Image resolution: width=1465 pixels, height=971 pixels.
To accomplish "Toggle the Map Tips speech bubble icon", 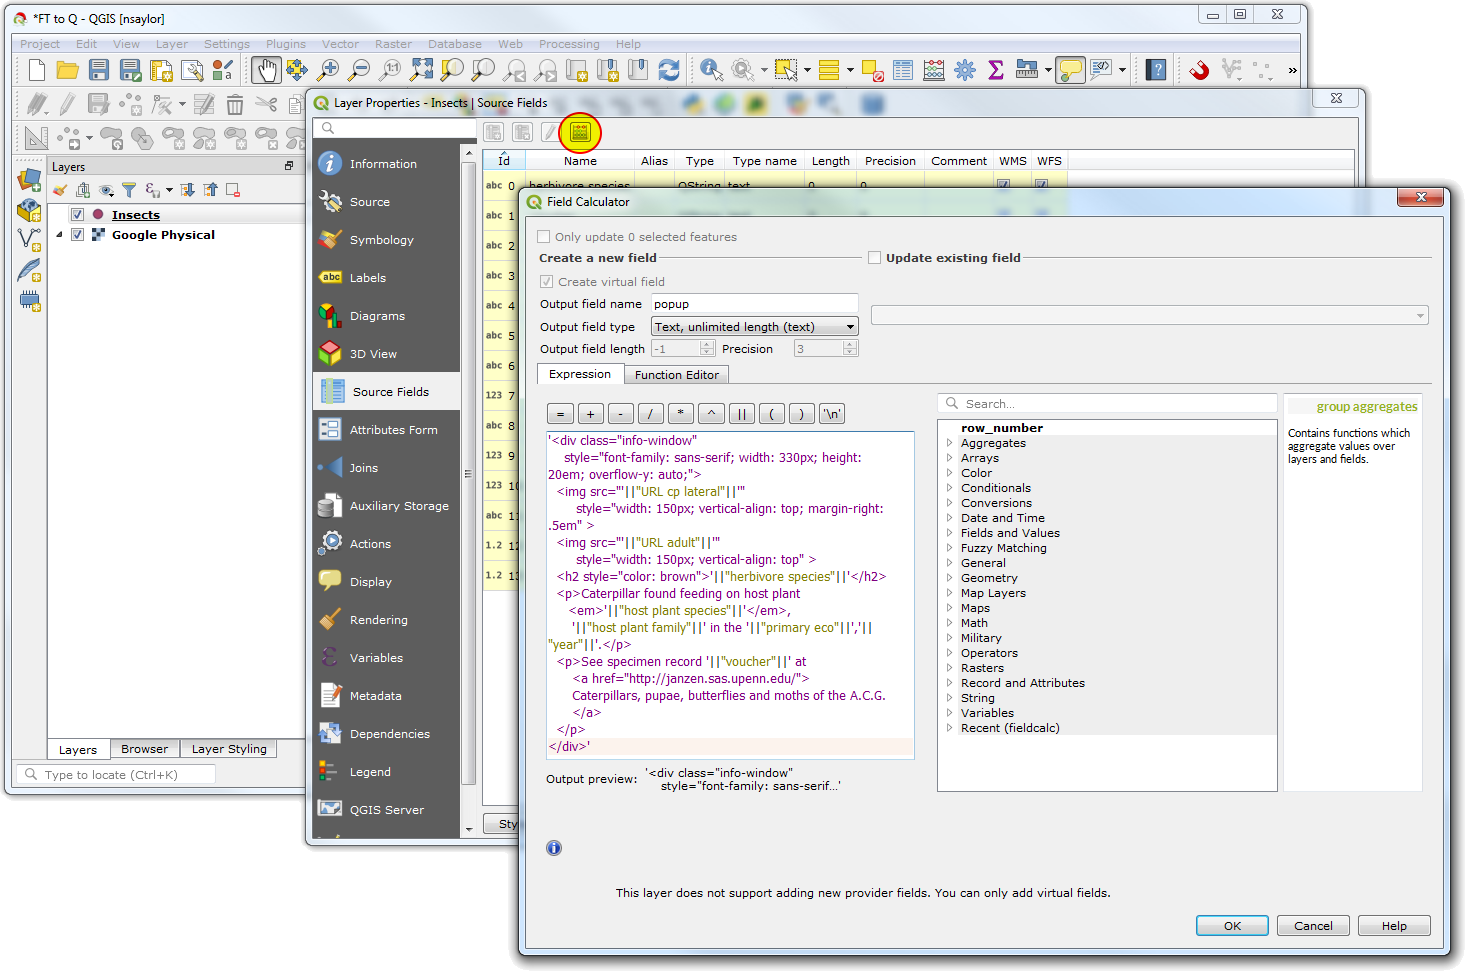I will point(1070,69).
